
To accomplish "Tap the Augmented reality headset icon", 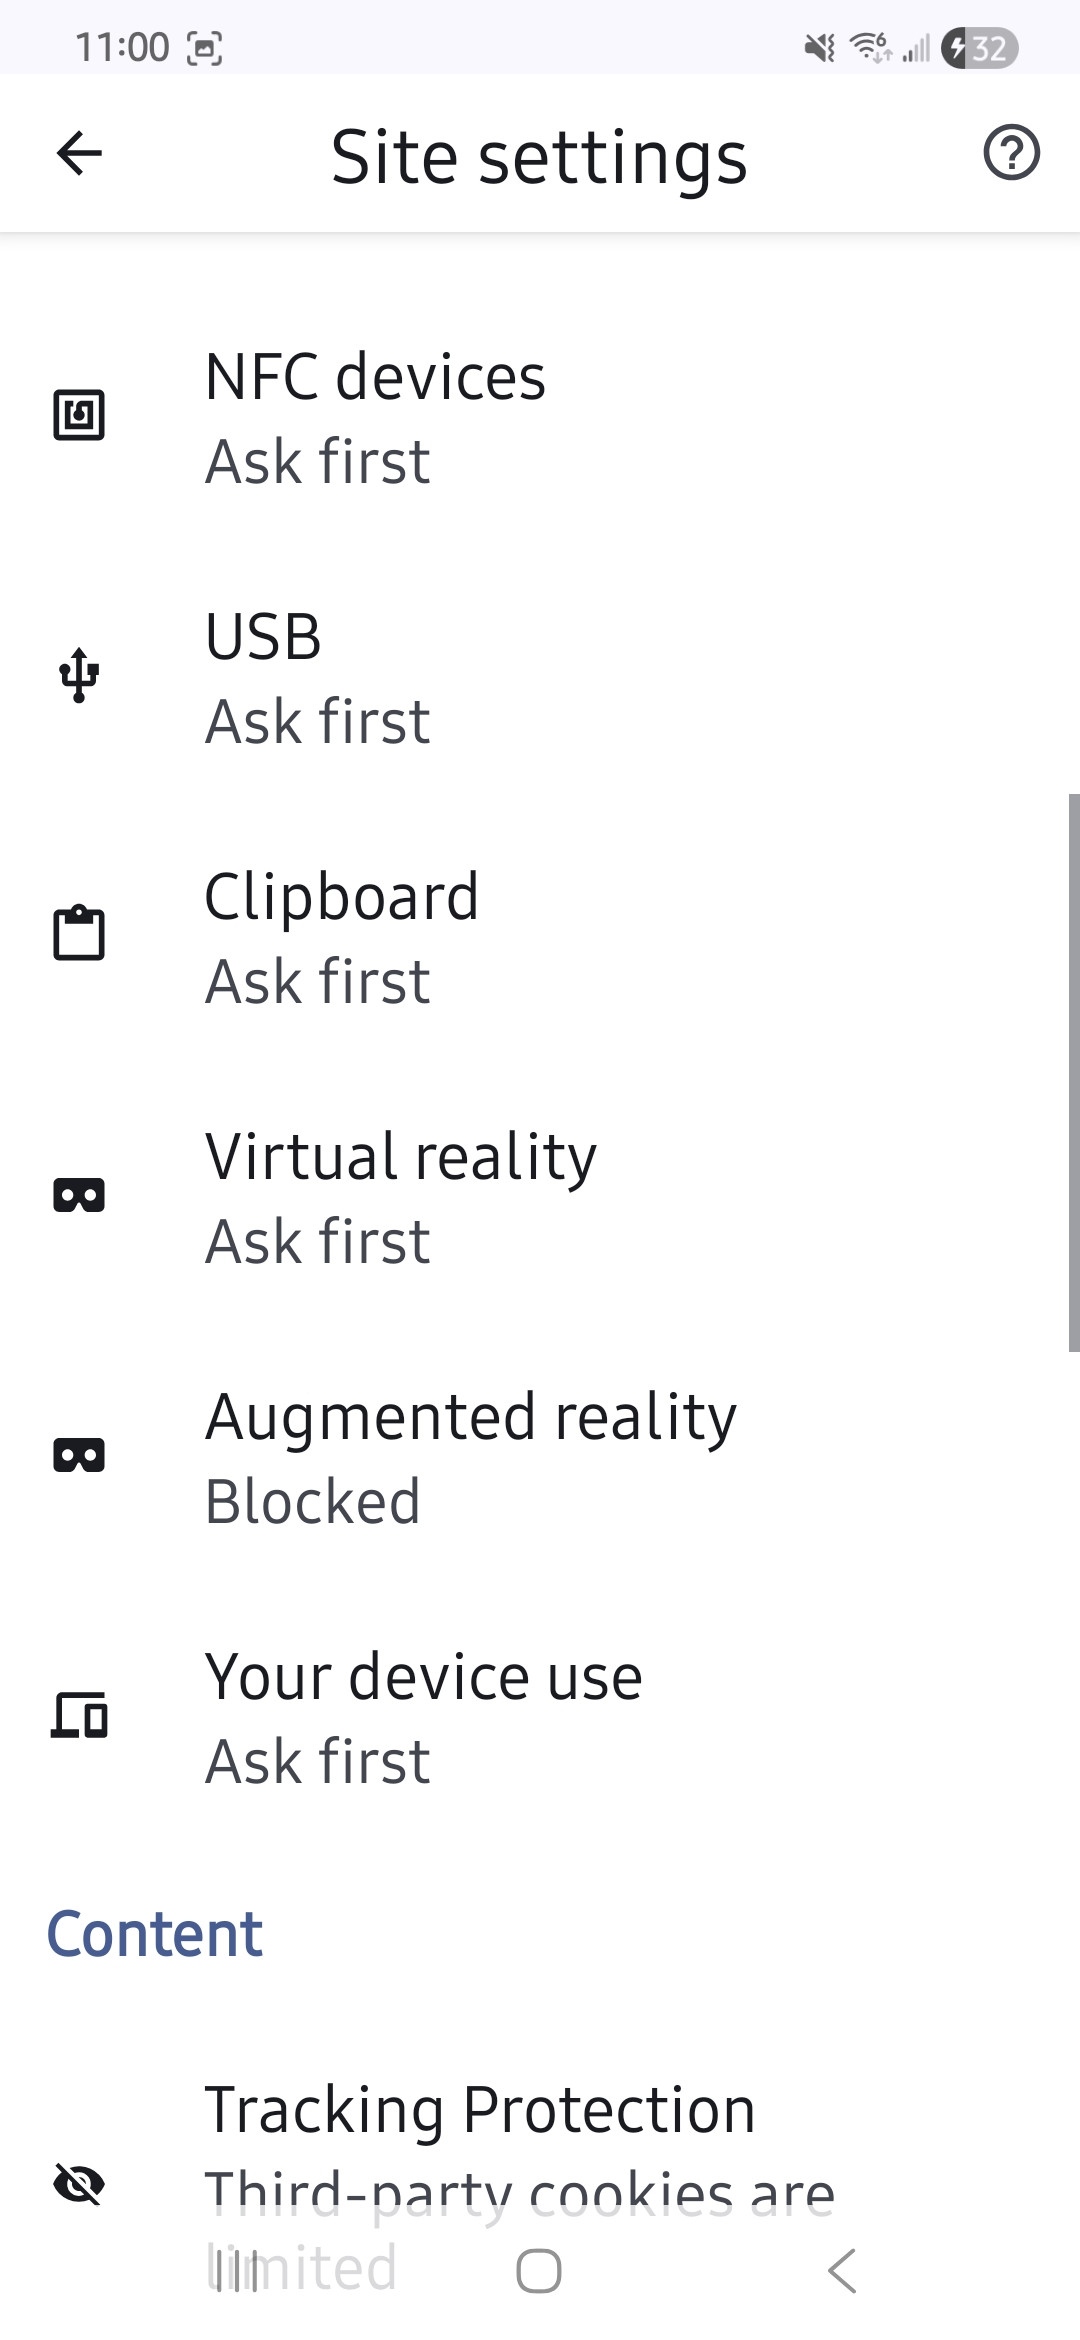I will pyautogui.click(x=79, y=1455).
